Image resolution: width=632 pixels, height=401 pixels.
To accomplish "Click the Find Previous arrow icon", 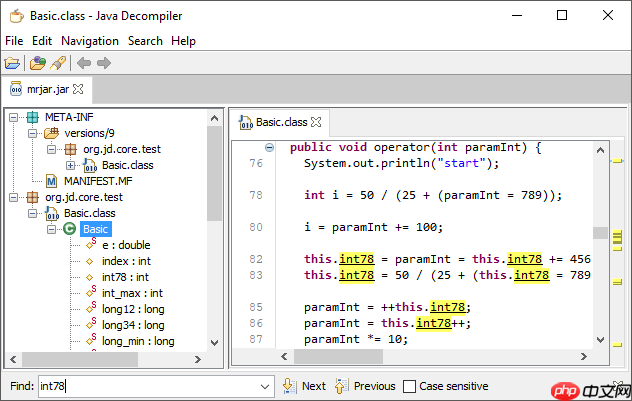I will coord(341,386).
